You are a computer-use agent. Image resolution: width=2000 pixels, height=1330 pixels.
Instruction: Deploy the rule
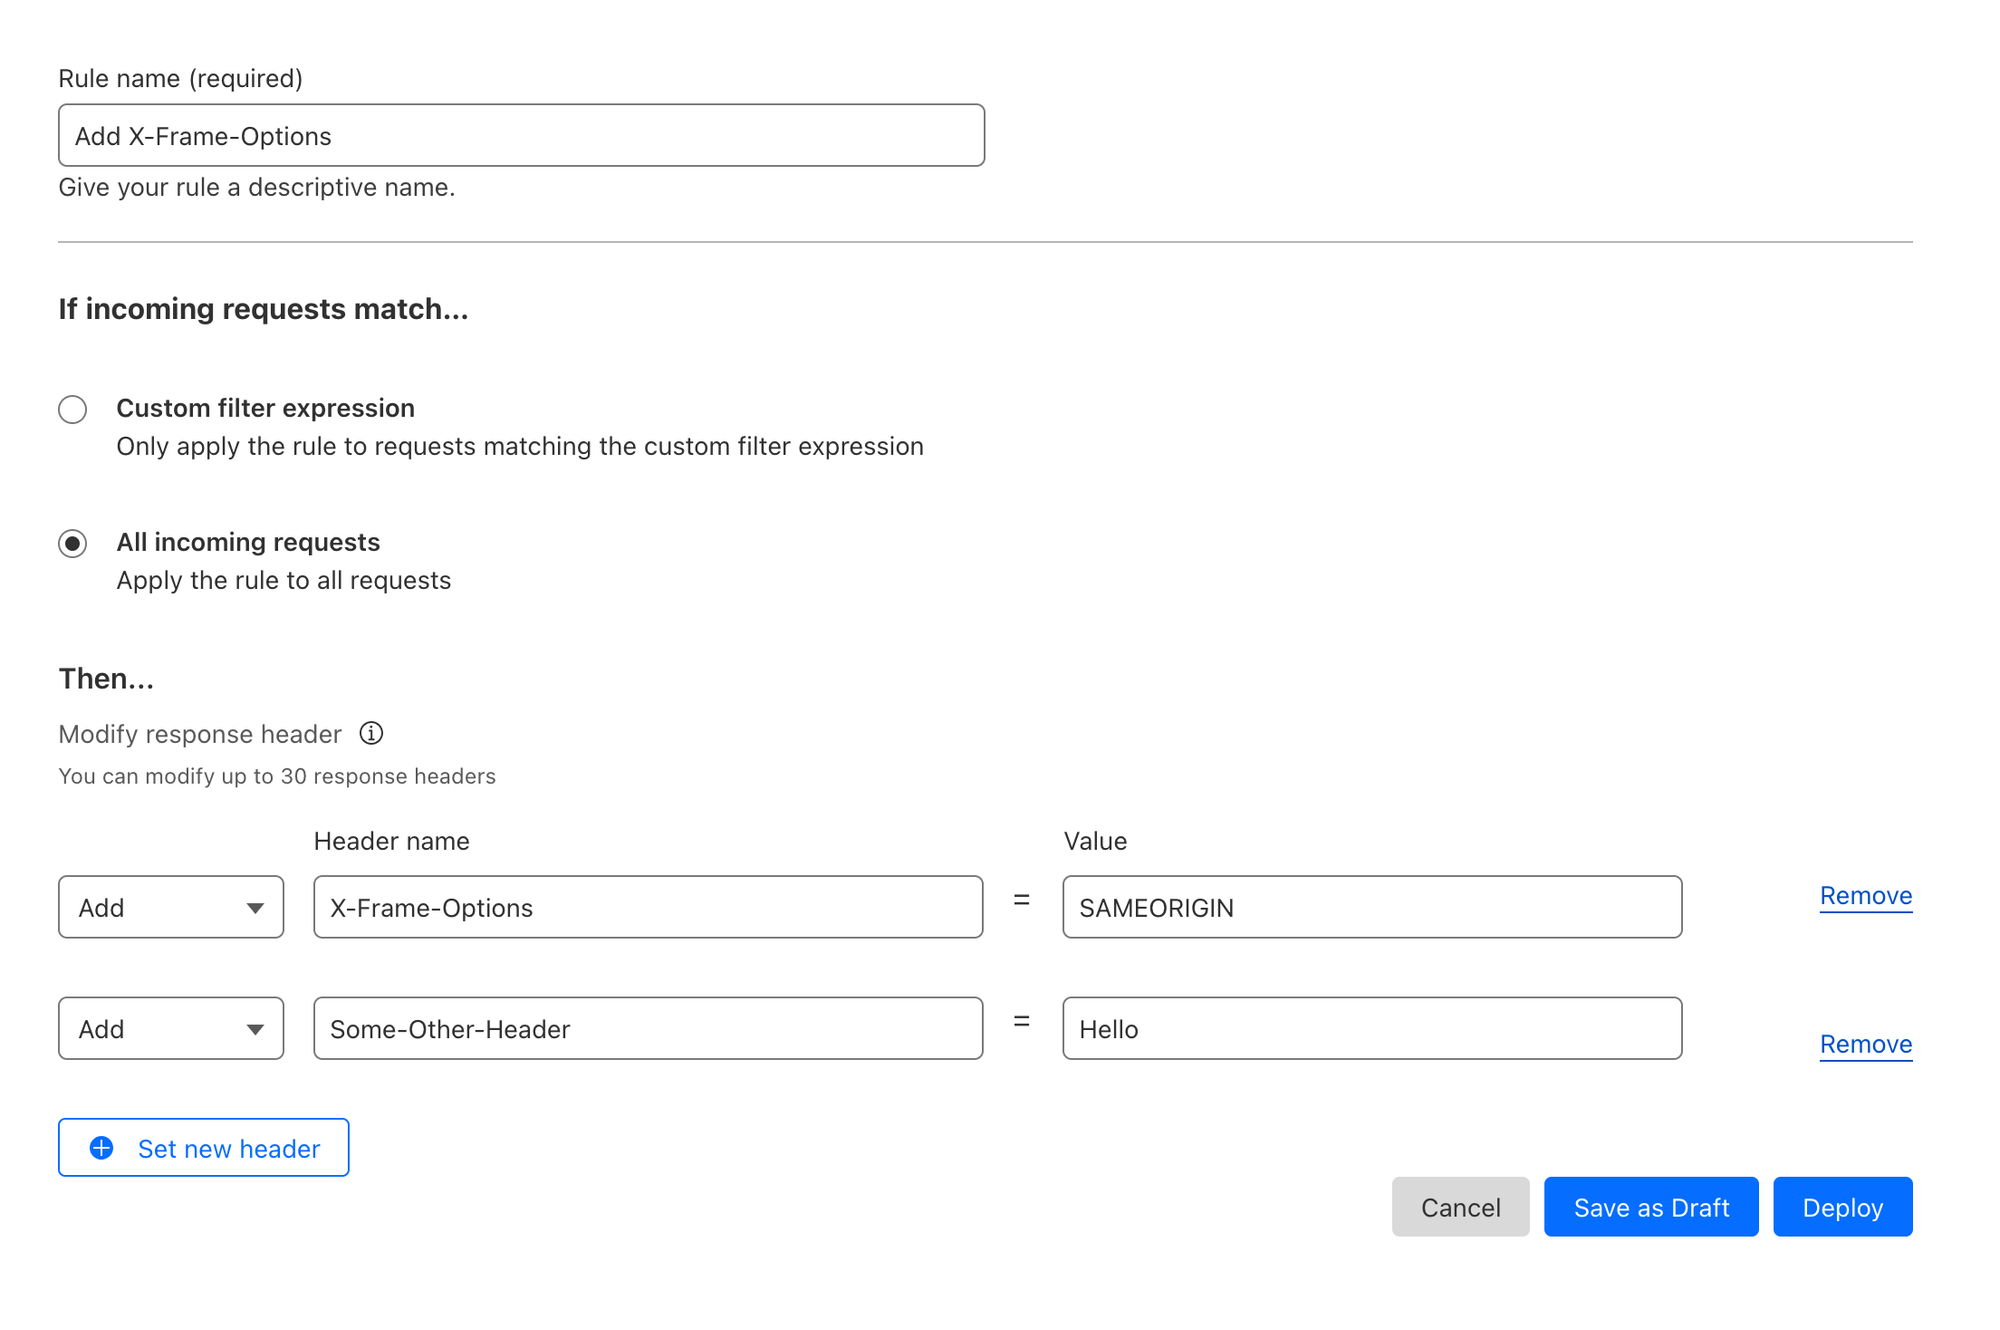point(1842,1207)
